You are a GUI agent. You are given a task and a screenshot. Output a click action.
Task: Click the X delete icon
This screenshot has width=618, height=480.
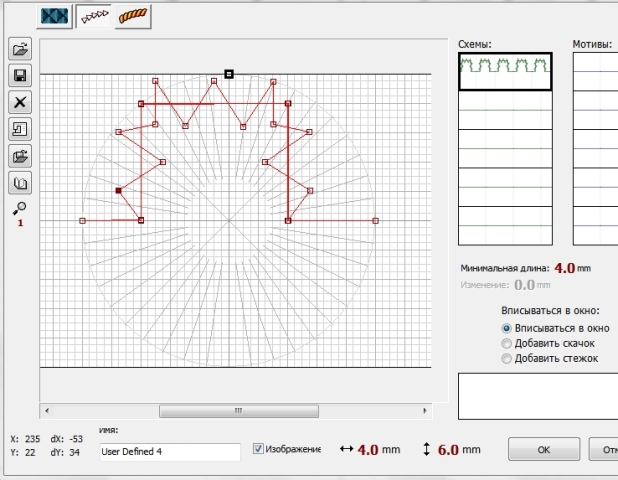pos(20,102)
